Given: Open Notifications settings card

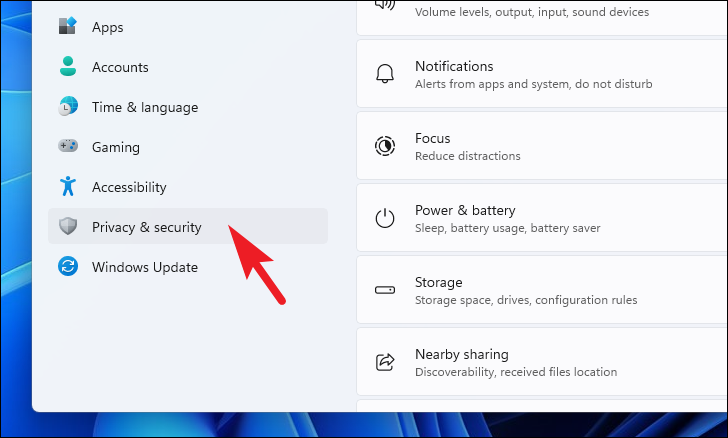Looking at the screenshot, I should [541, 74].
